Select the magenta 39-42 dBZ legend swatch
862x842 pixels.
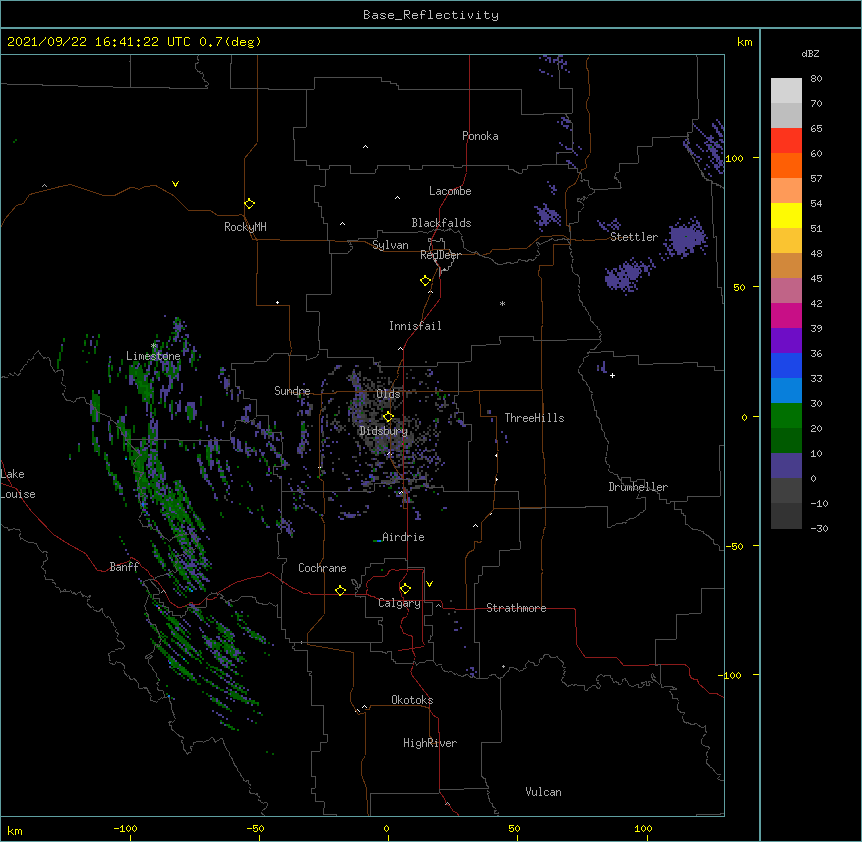(786, 315)
